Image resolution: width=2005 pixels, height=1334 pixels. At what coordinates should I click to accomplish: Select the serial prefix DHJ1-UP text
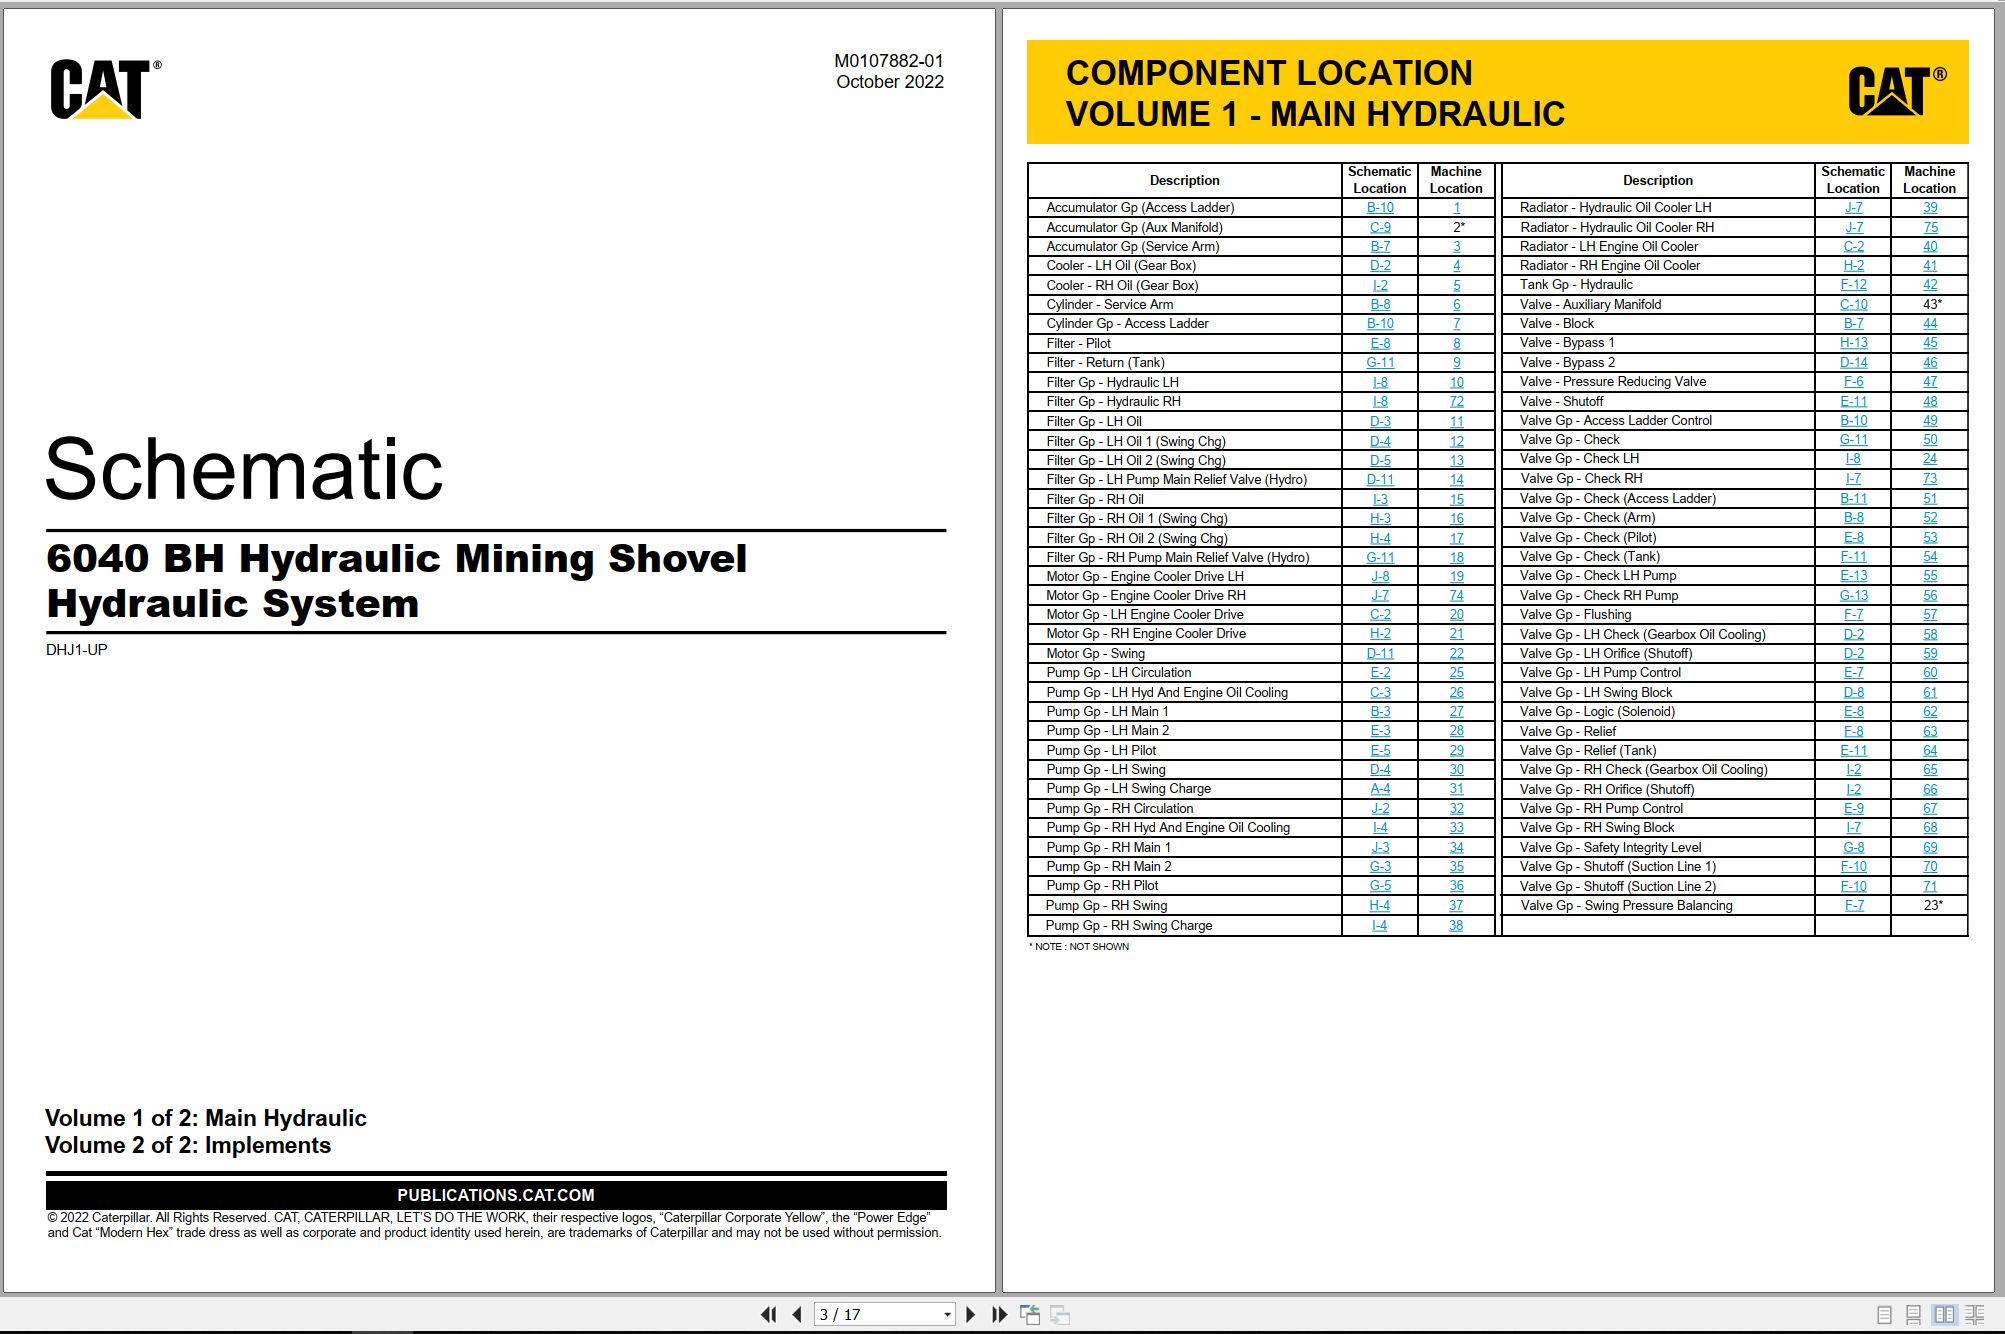tap(77, 650)
